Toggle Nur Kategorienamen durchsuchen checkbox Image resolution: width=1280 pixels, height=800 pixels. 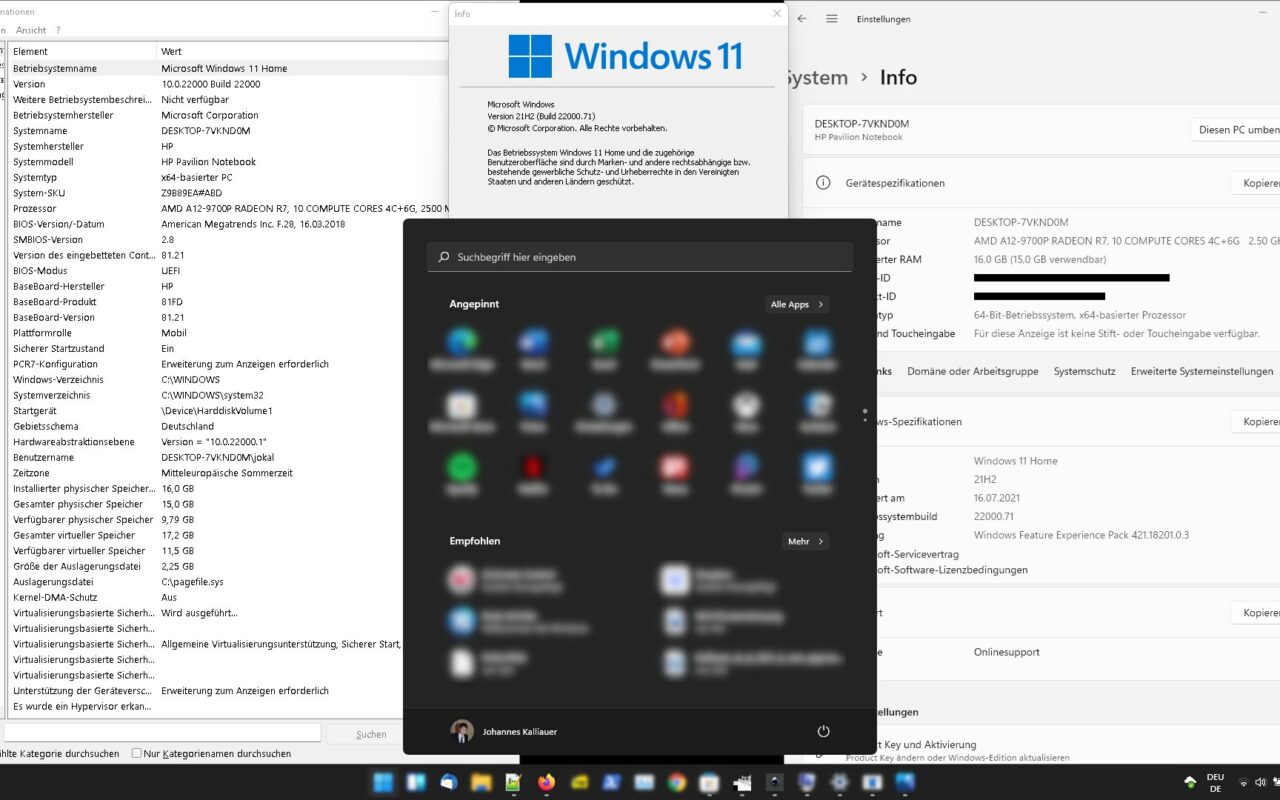(137, 753)
